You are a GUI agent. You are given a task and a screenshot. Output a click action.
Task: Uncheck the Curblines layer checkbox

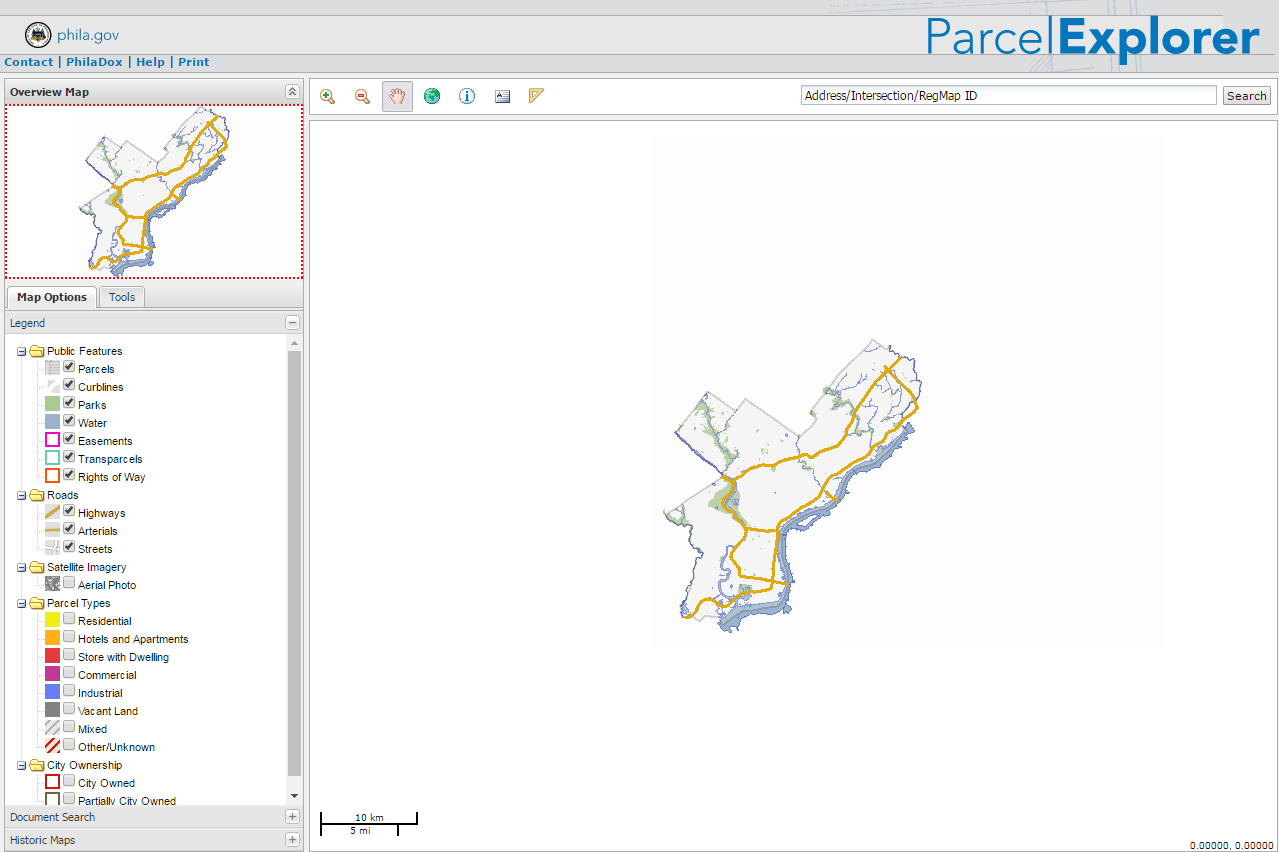point(69,385)
